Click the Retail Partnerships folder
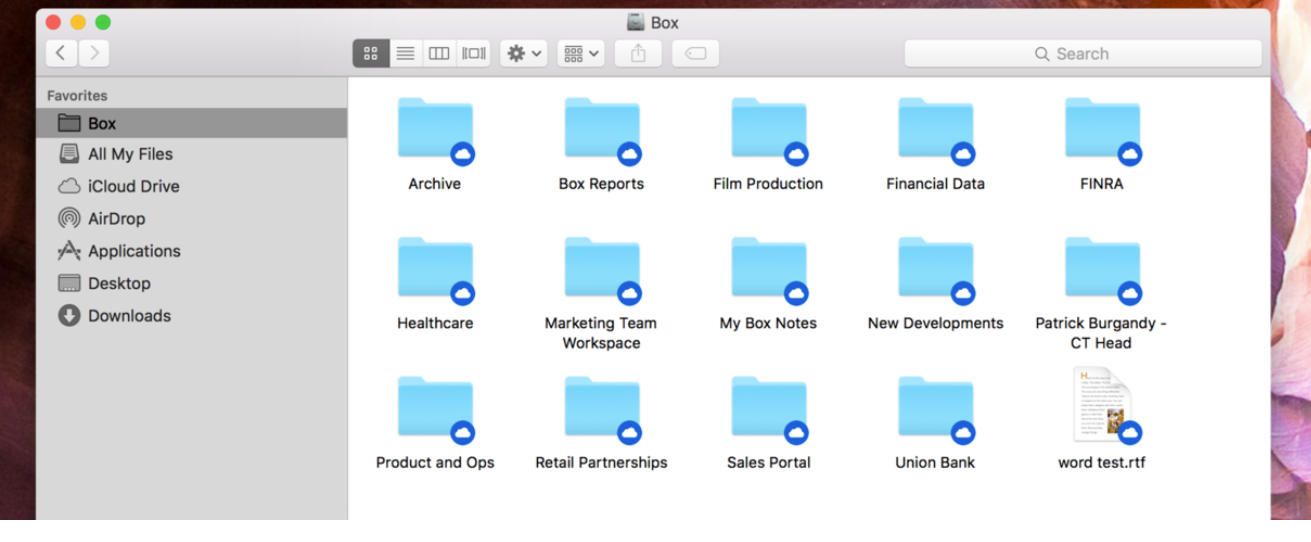1311x542 pixels. 601,407
